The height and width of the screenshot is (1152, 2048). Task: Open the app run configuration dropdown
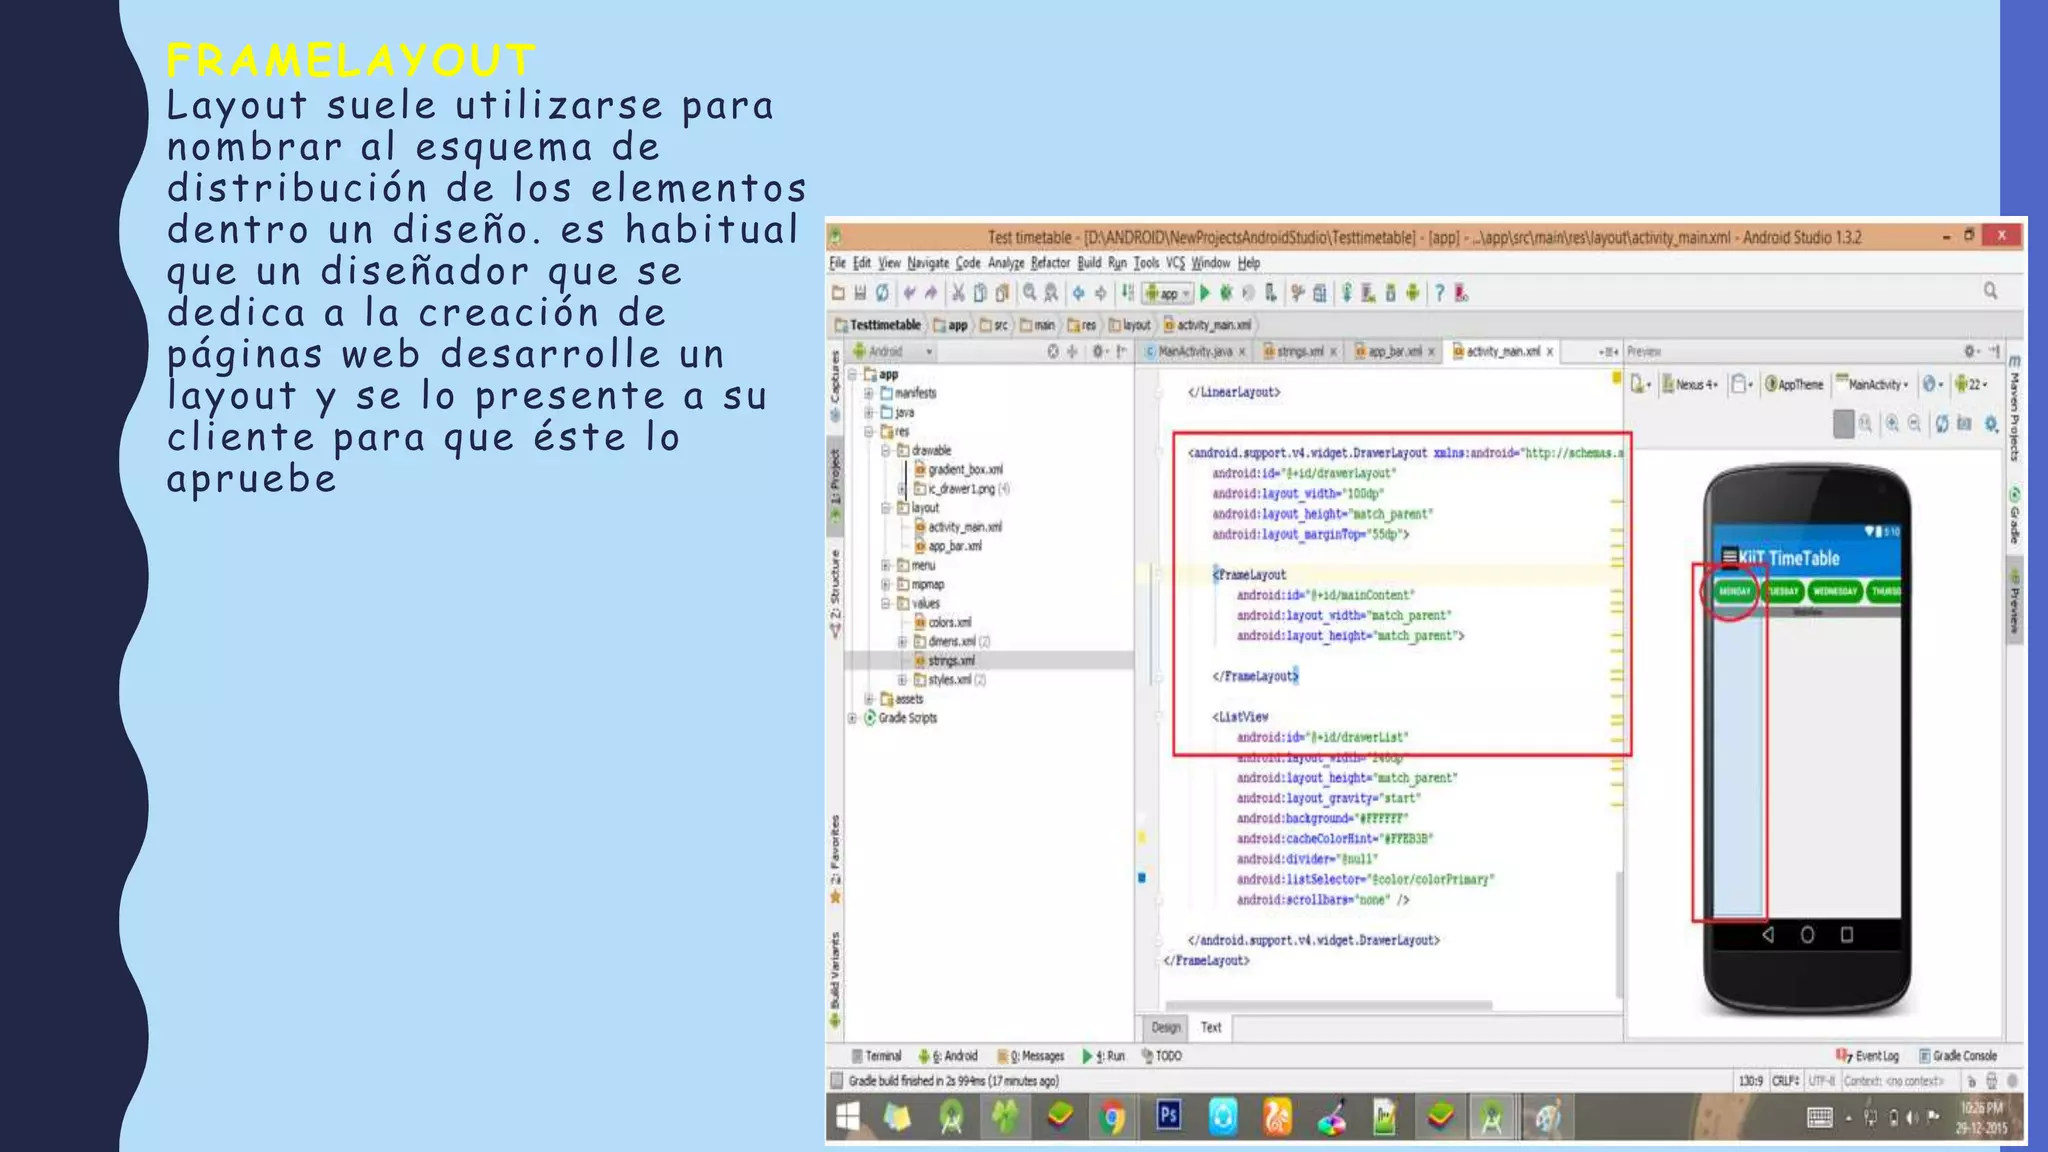[1168, 293]
